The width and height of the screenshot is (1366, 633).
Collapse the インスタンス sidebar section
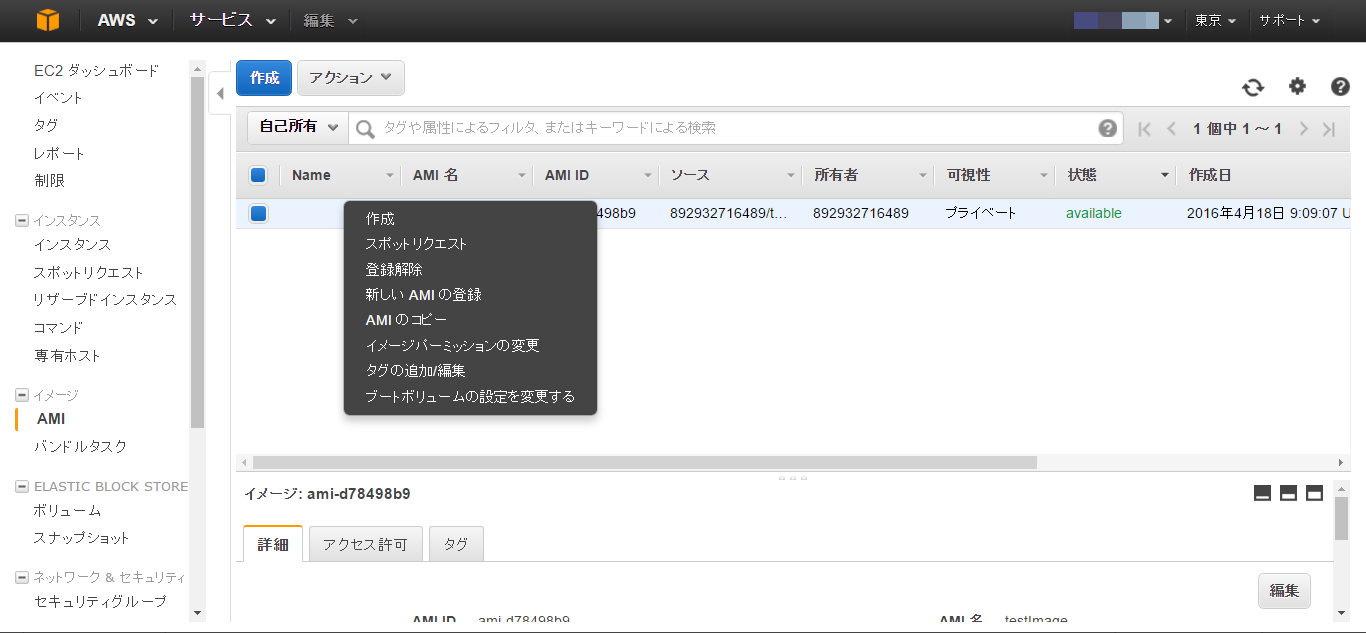[22, 220]
